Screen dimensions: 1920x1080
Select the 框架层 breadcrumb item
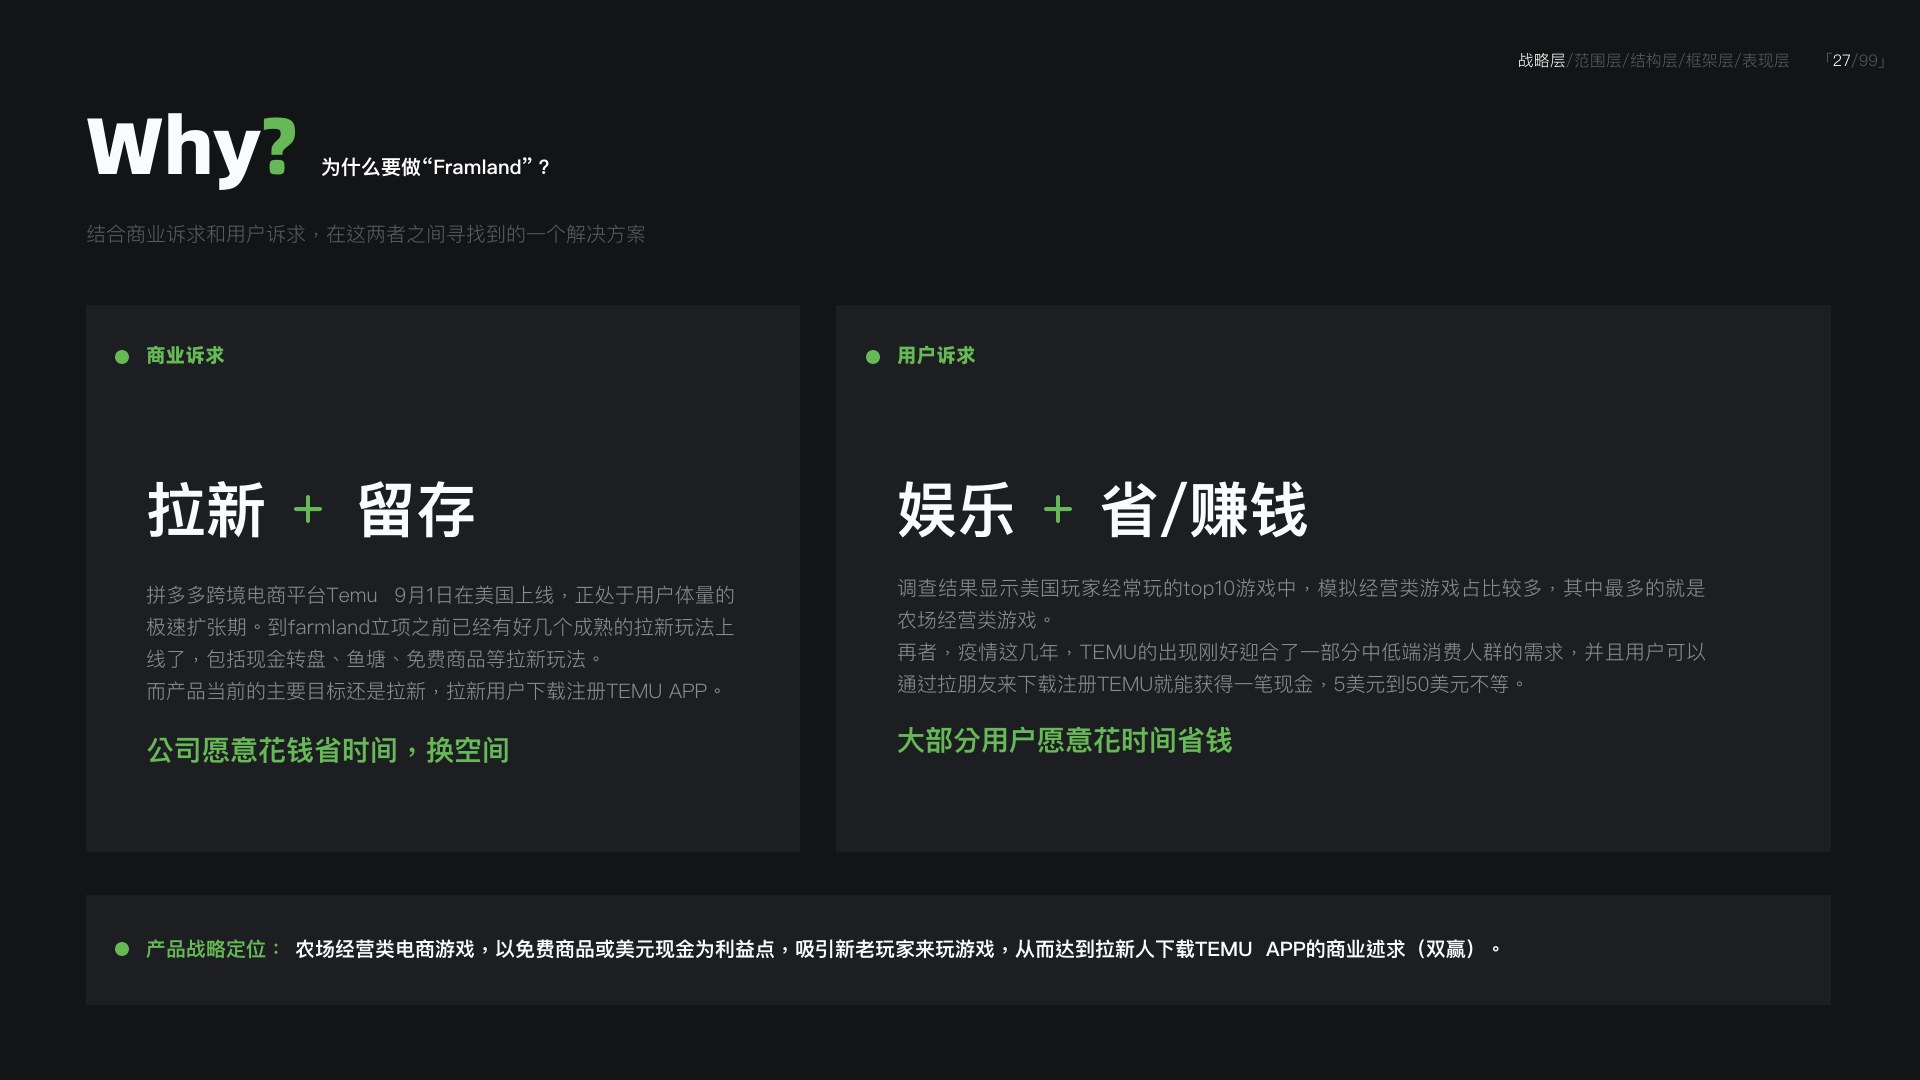coord(1709,61)
